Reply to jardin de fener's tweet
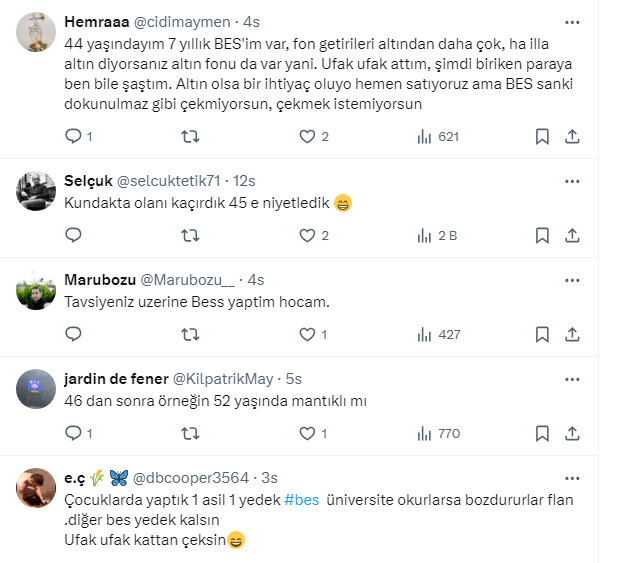 point(72,433)
